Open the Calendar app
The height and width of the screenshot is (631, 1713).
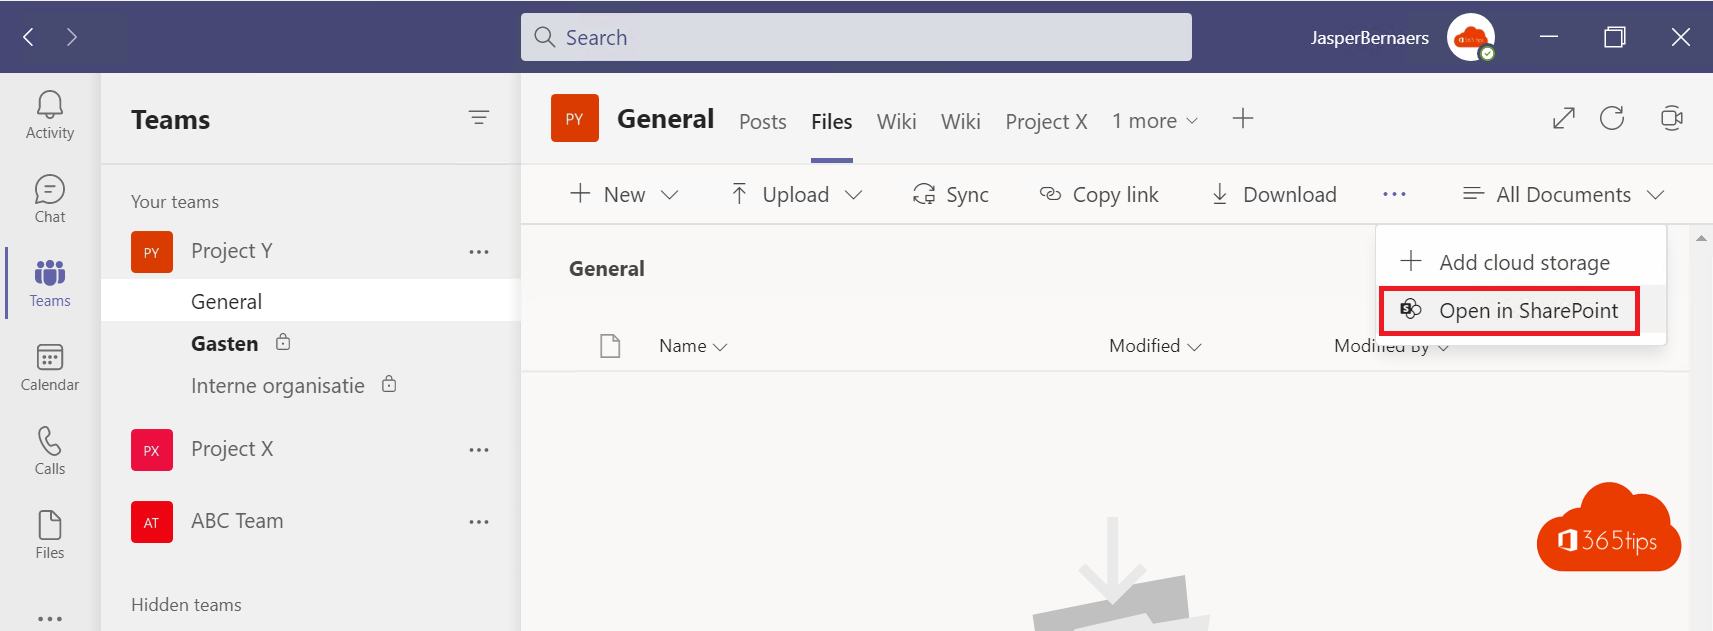(x=50, y=368)
